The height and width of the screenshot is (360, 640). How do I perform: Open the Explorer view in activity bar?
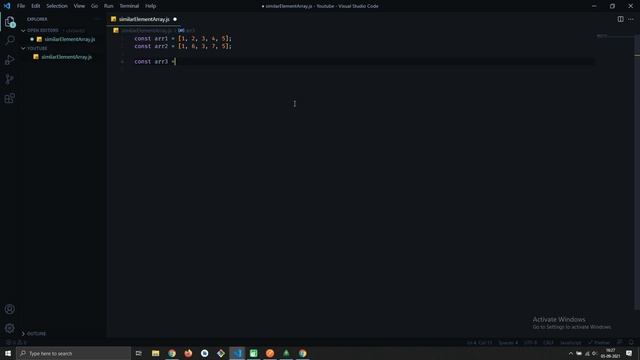point(10,22)
